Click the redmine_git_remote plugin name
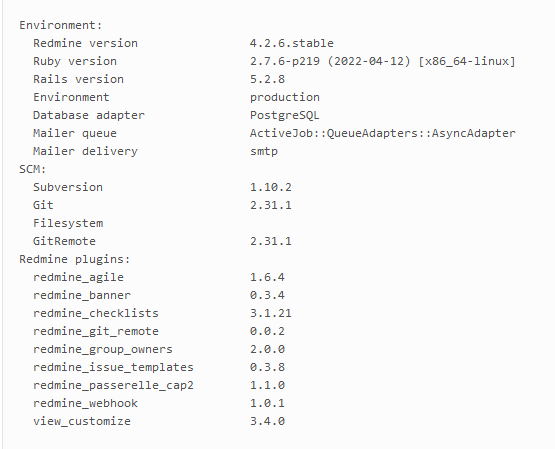555x449 pixels. pyautogui.click(x=96, y=331)
